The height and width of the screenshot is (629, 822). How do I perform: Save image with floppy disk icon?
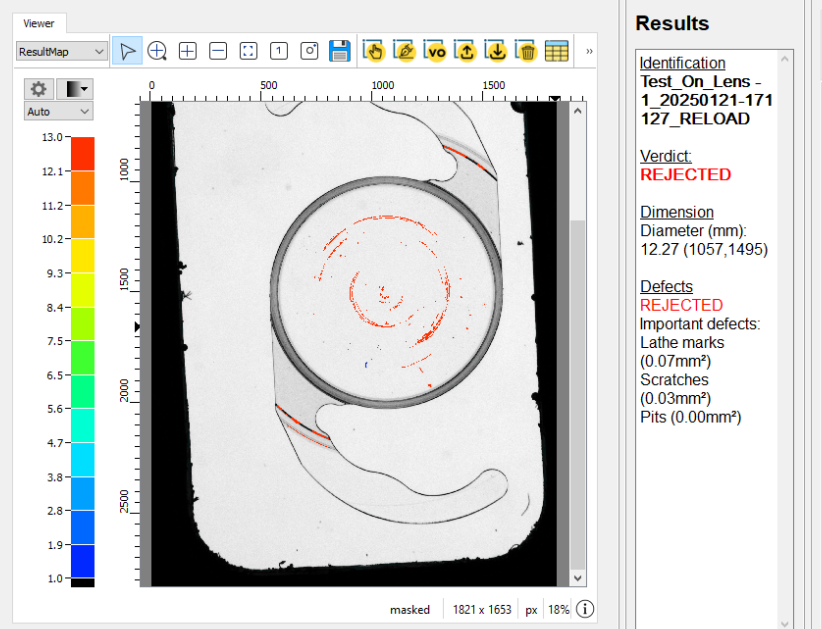coord(339,51)
